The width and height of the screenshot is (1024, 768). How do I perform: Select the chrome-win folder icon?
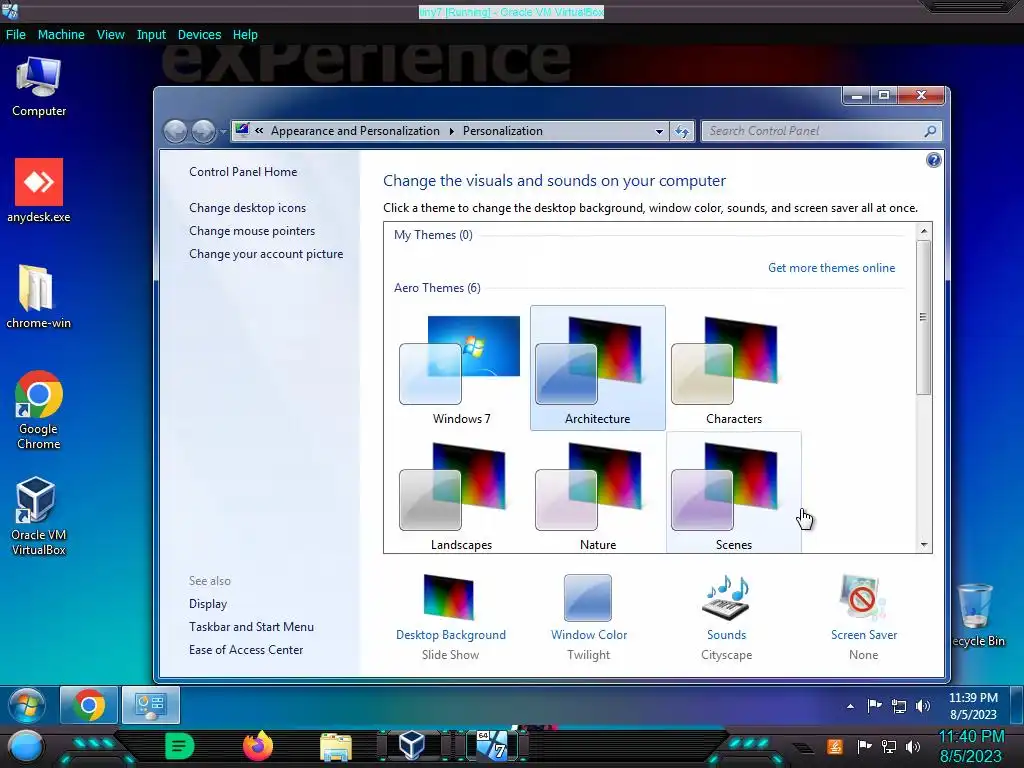pyautogui.click(x=39, y=296)
